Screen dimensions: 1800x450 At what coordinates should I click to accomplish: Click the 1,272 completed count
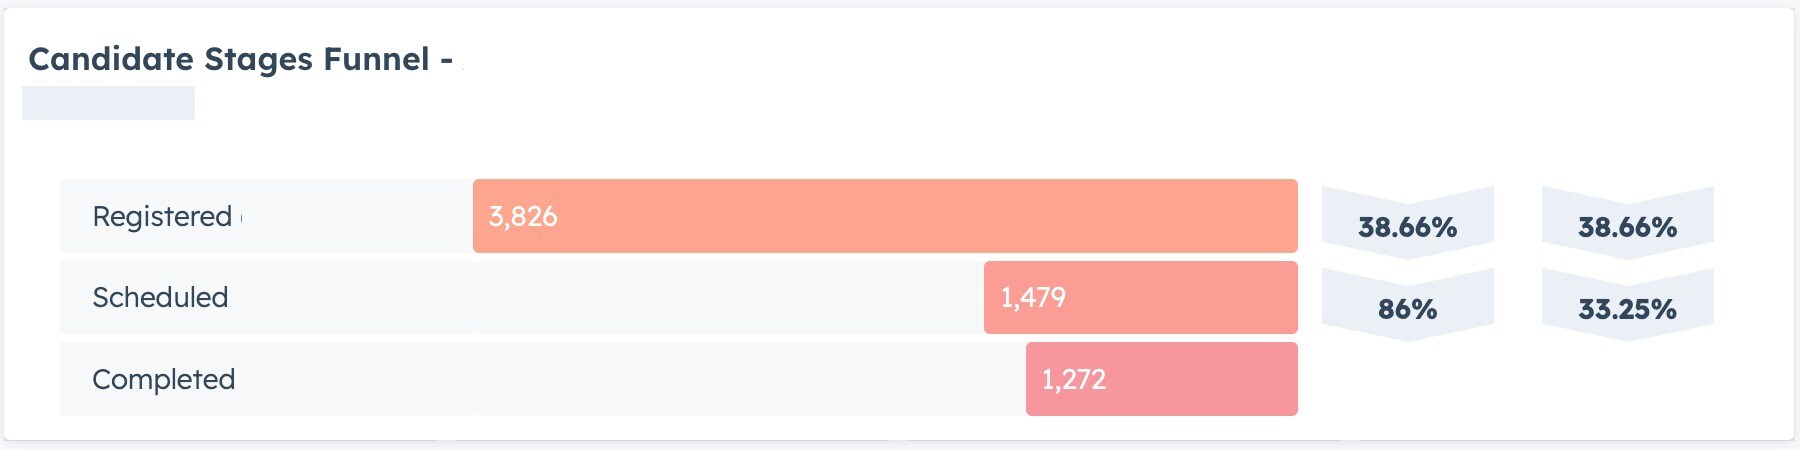click(1074, 379)
